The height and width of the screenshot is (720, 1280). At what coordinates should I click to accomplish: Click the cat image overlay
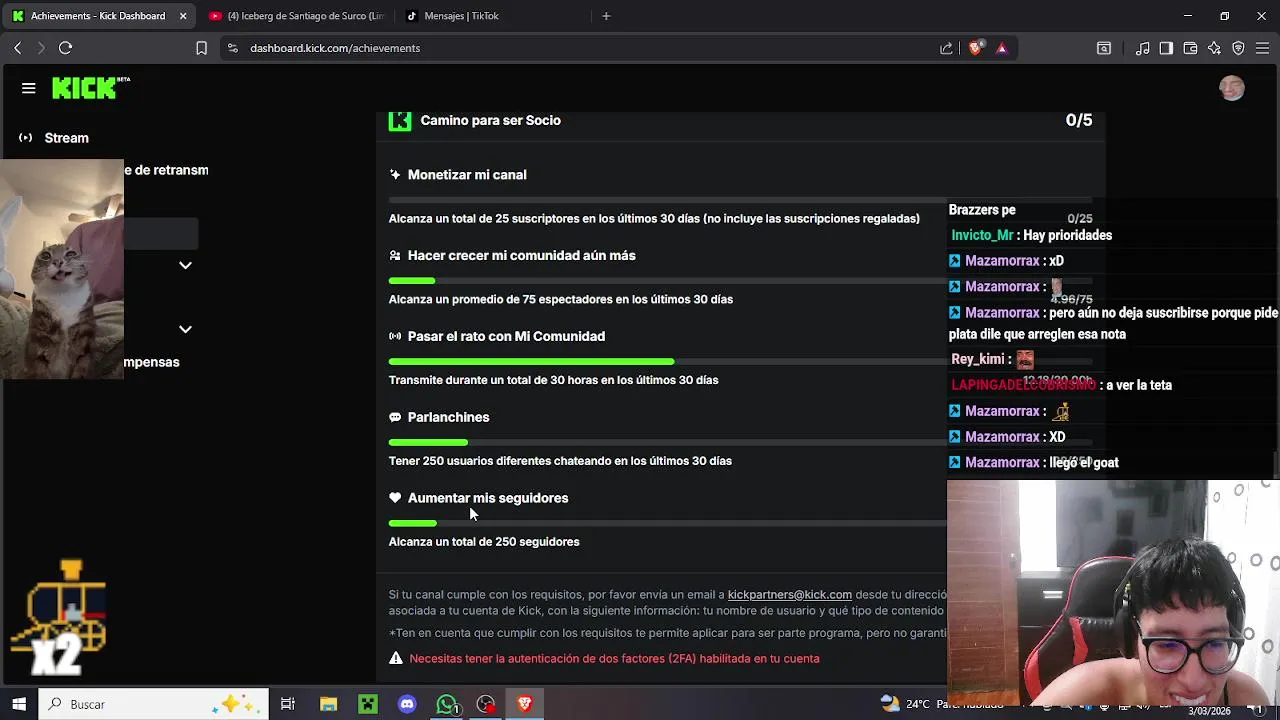tap(62, 269)
